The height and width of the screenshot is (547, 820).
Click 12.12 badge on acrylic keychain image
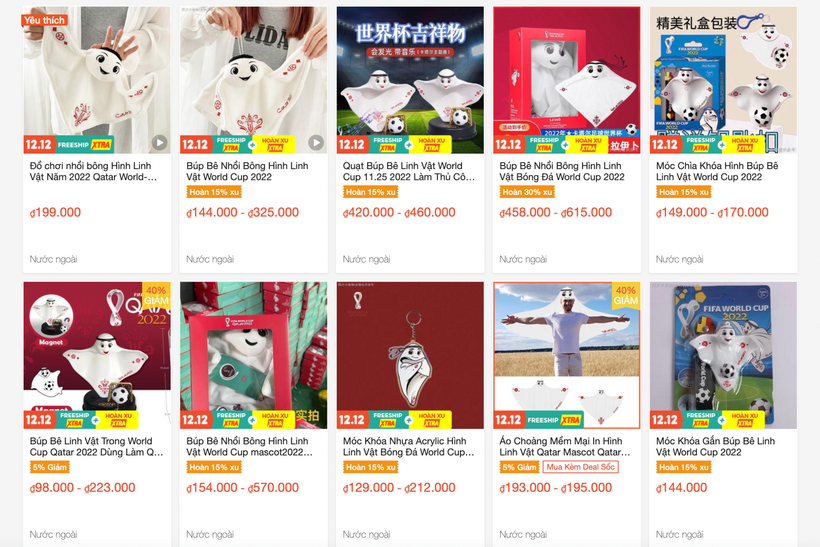coord(352,420)
